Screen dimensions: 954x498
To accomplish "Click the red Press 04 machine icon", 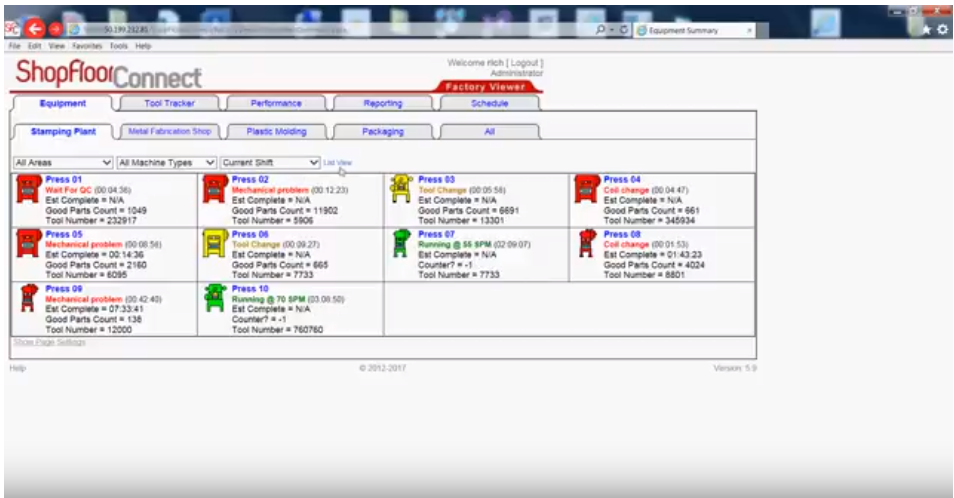I will point(586,189).
